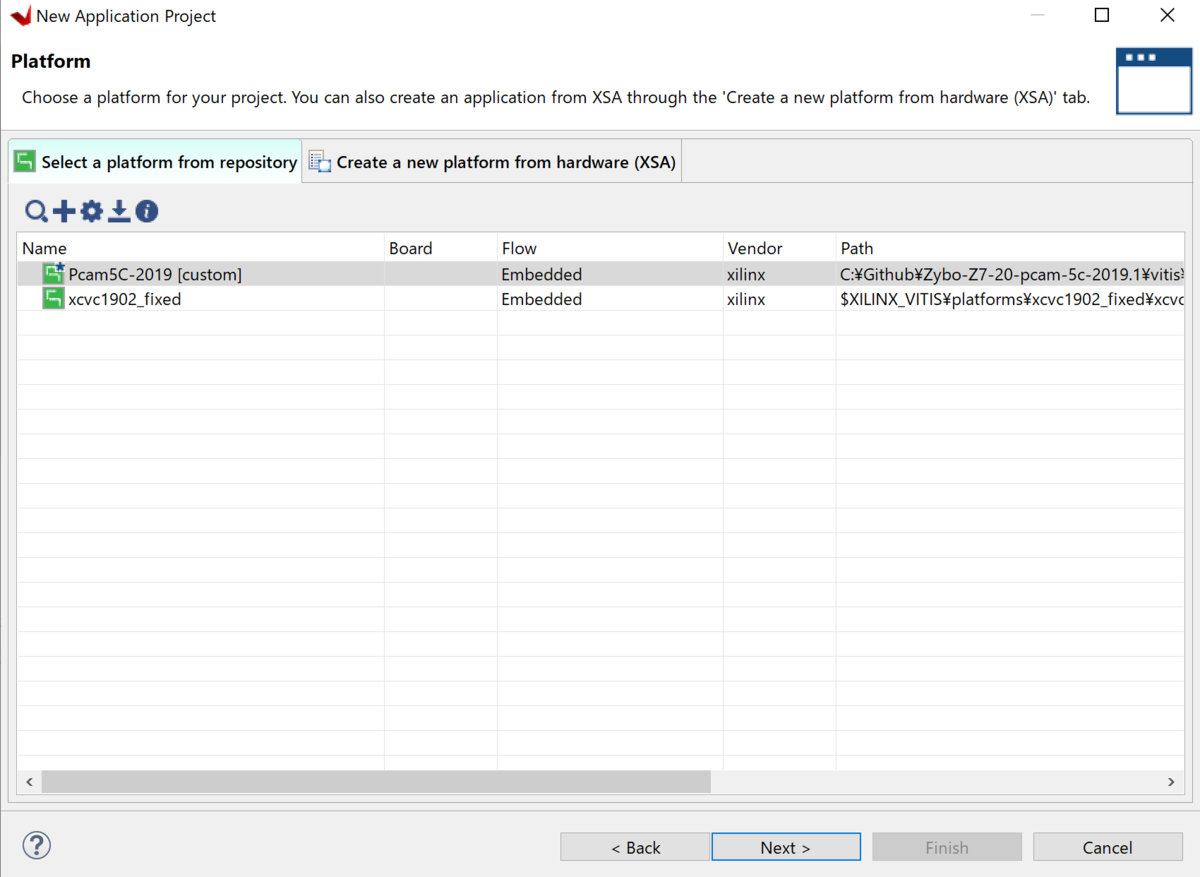The height and width of the screenshot is (877, 1200).
Task: Sort by the Vendor column header
Action: click(x=779, y=248)
